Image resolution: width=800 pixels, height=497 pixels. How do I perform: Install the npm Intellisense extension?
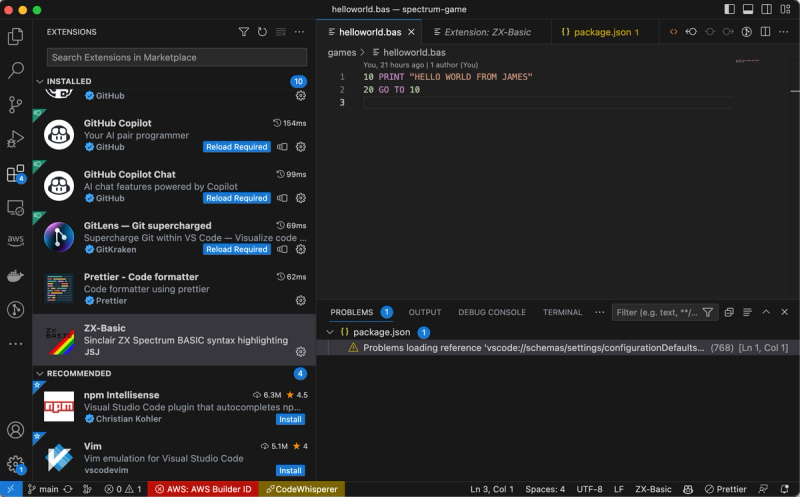pos(290,419)
